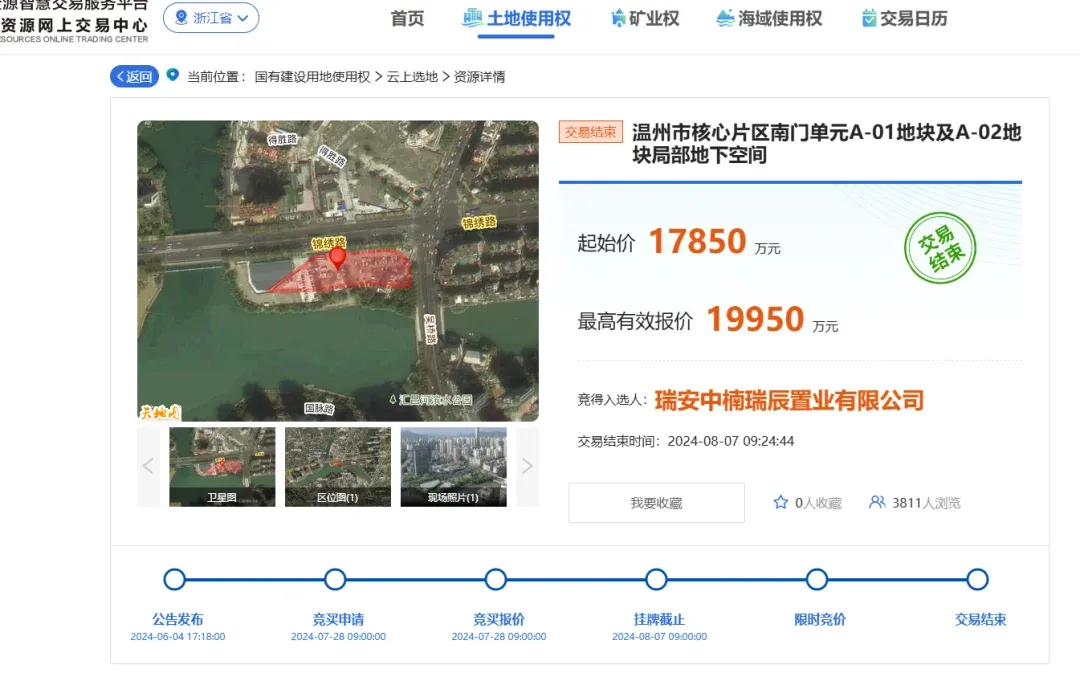Click the 资源详情 breadcrumb text

pos(479,76)
